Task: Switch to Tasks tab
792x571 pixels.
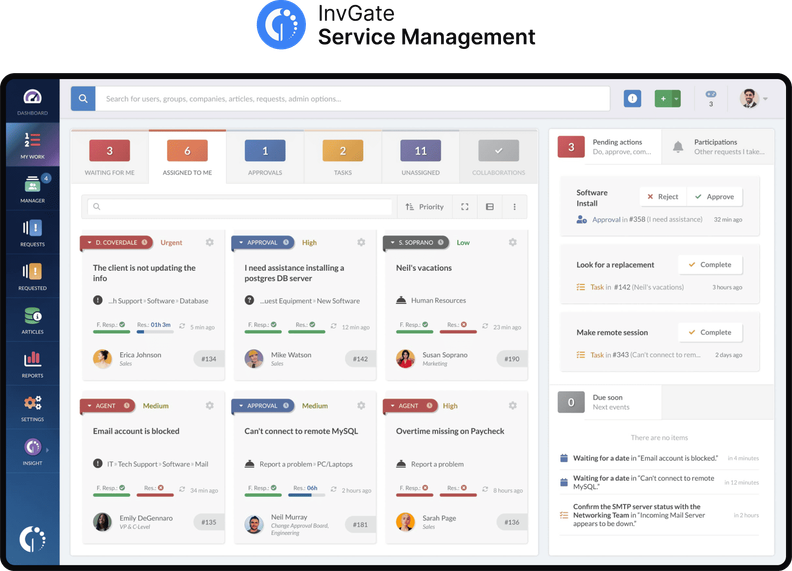Action: (343, 157)
